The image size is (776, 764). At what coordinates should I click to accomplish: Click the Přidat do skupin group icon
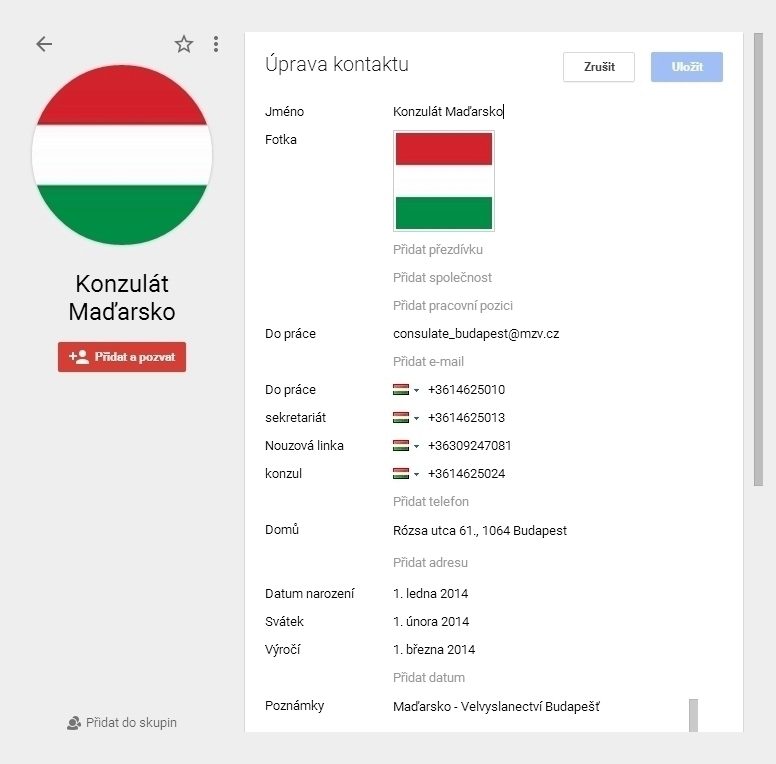(74, 723)
